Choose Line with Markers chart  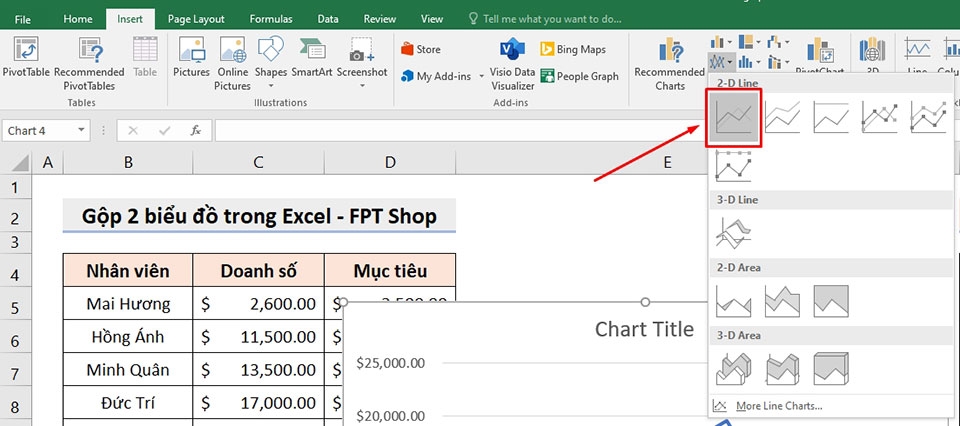tap(879, 117)
